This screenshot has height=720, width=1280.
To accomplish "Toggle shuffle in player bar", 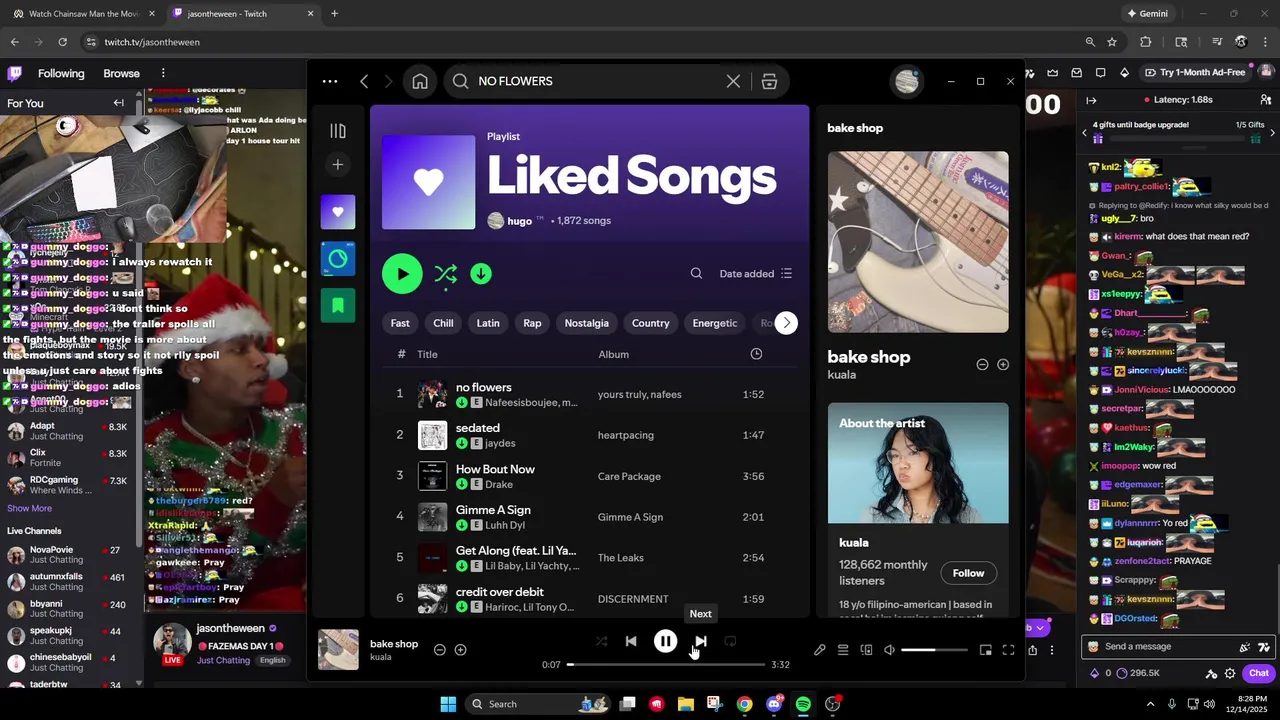I will (x=601, y=641).
